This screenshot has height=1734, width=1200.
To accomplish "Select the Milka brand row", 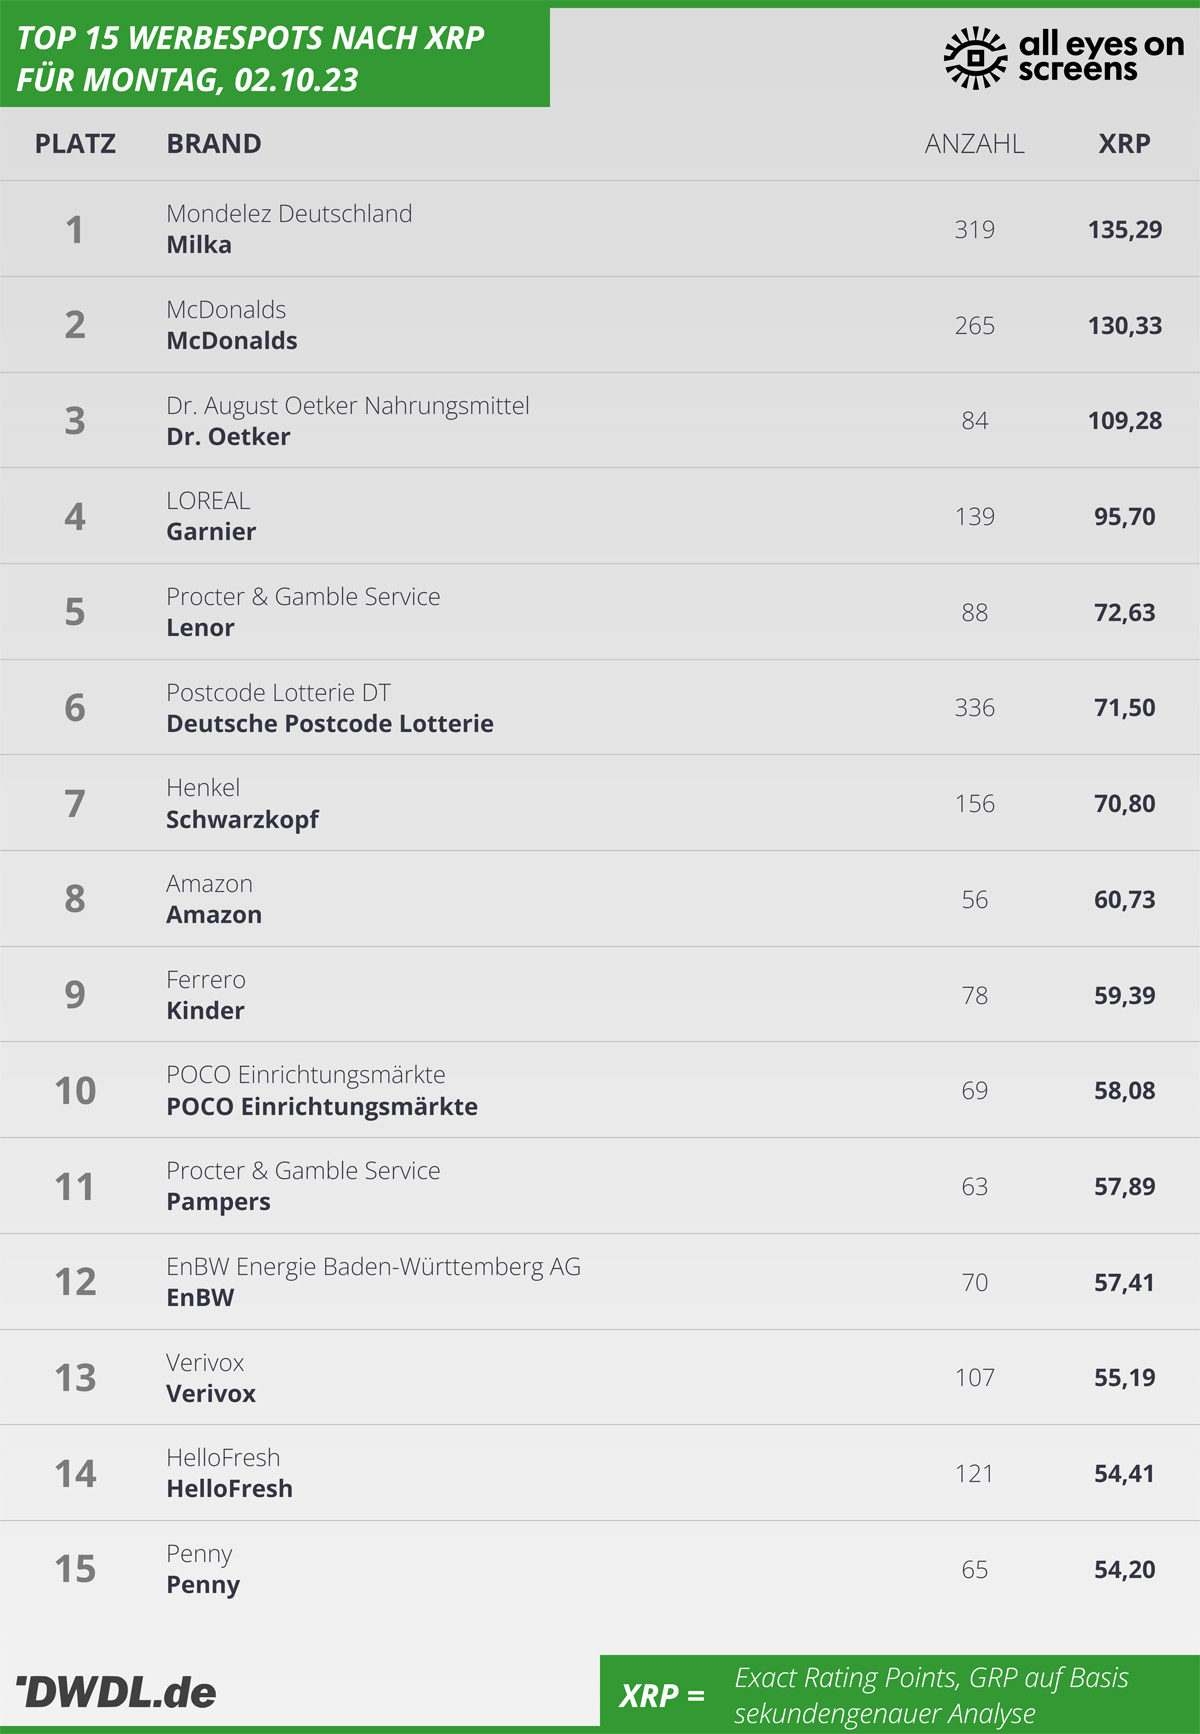I will (600, 229).
